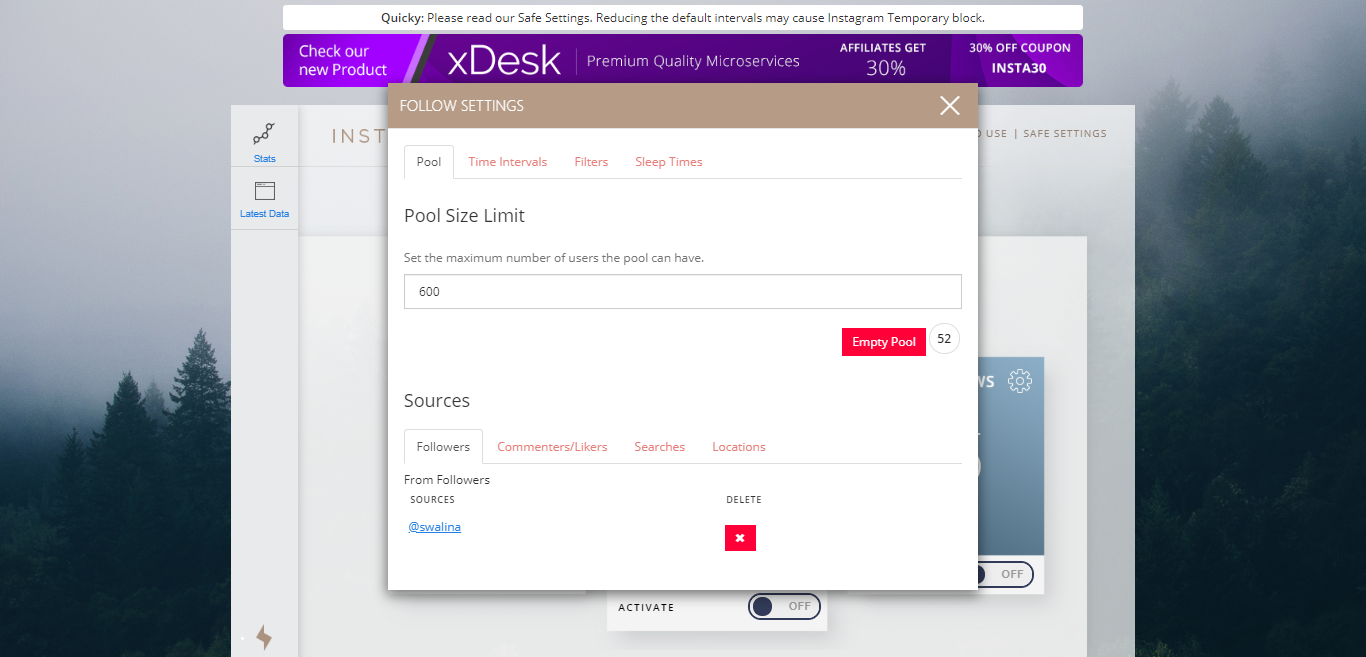Switch to the Searches sources tab
Viewport: 1366px width, 657px height.
[x=659, y=447]
